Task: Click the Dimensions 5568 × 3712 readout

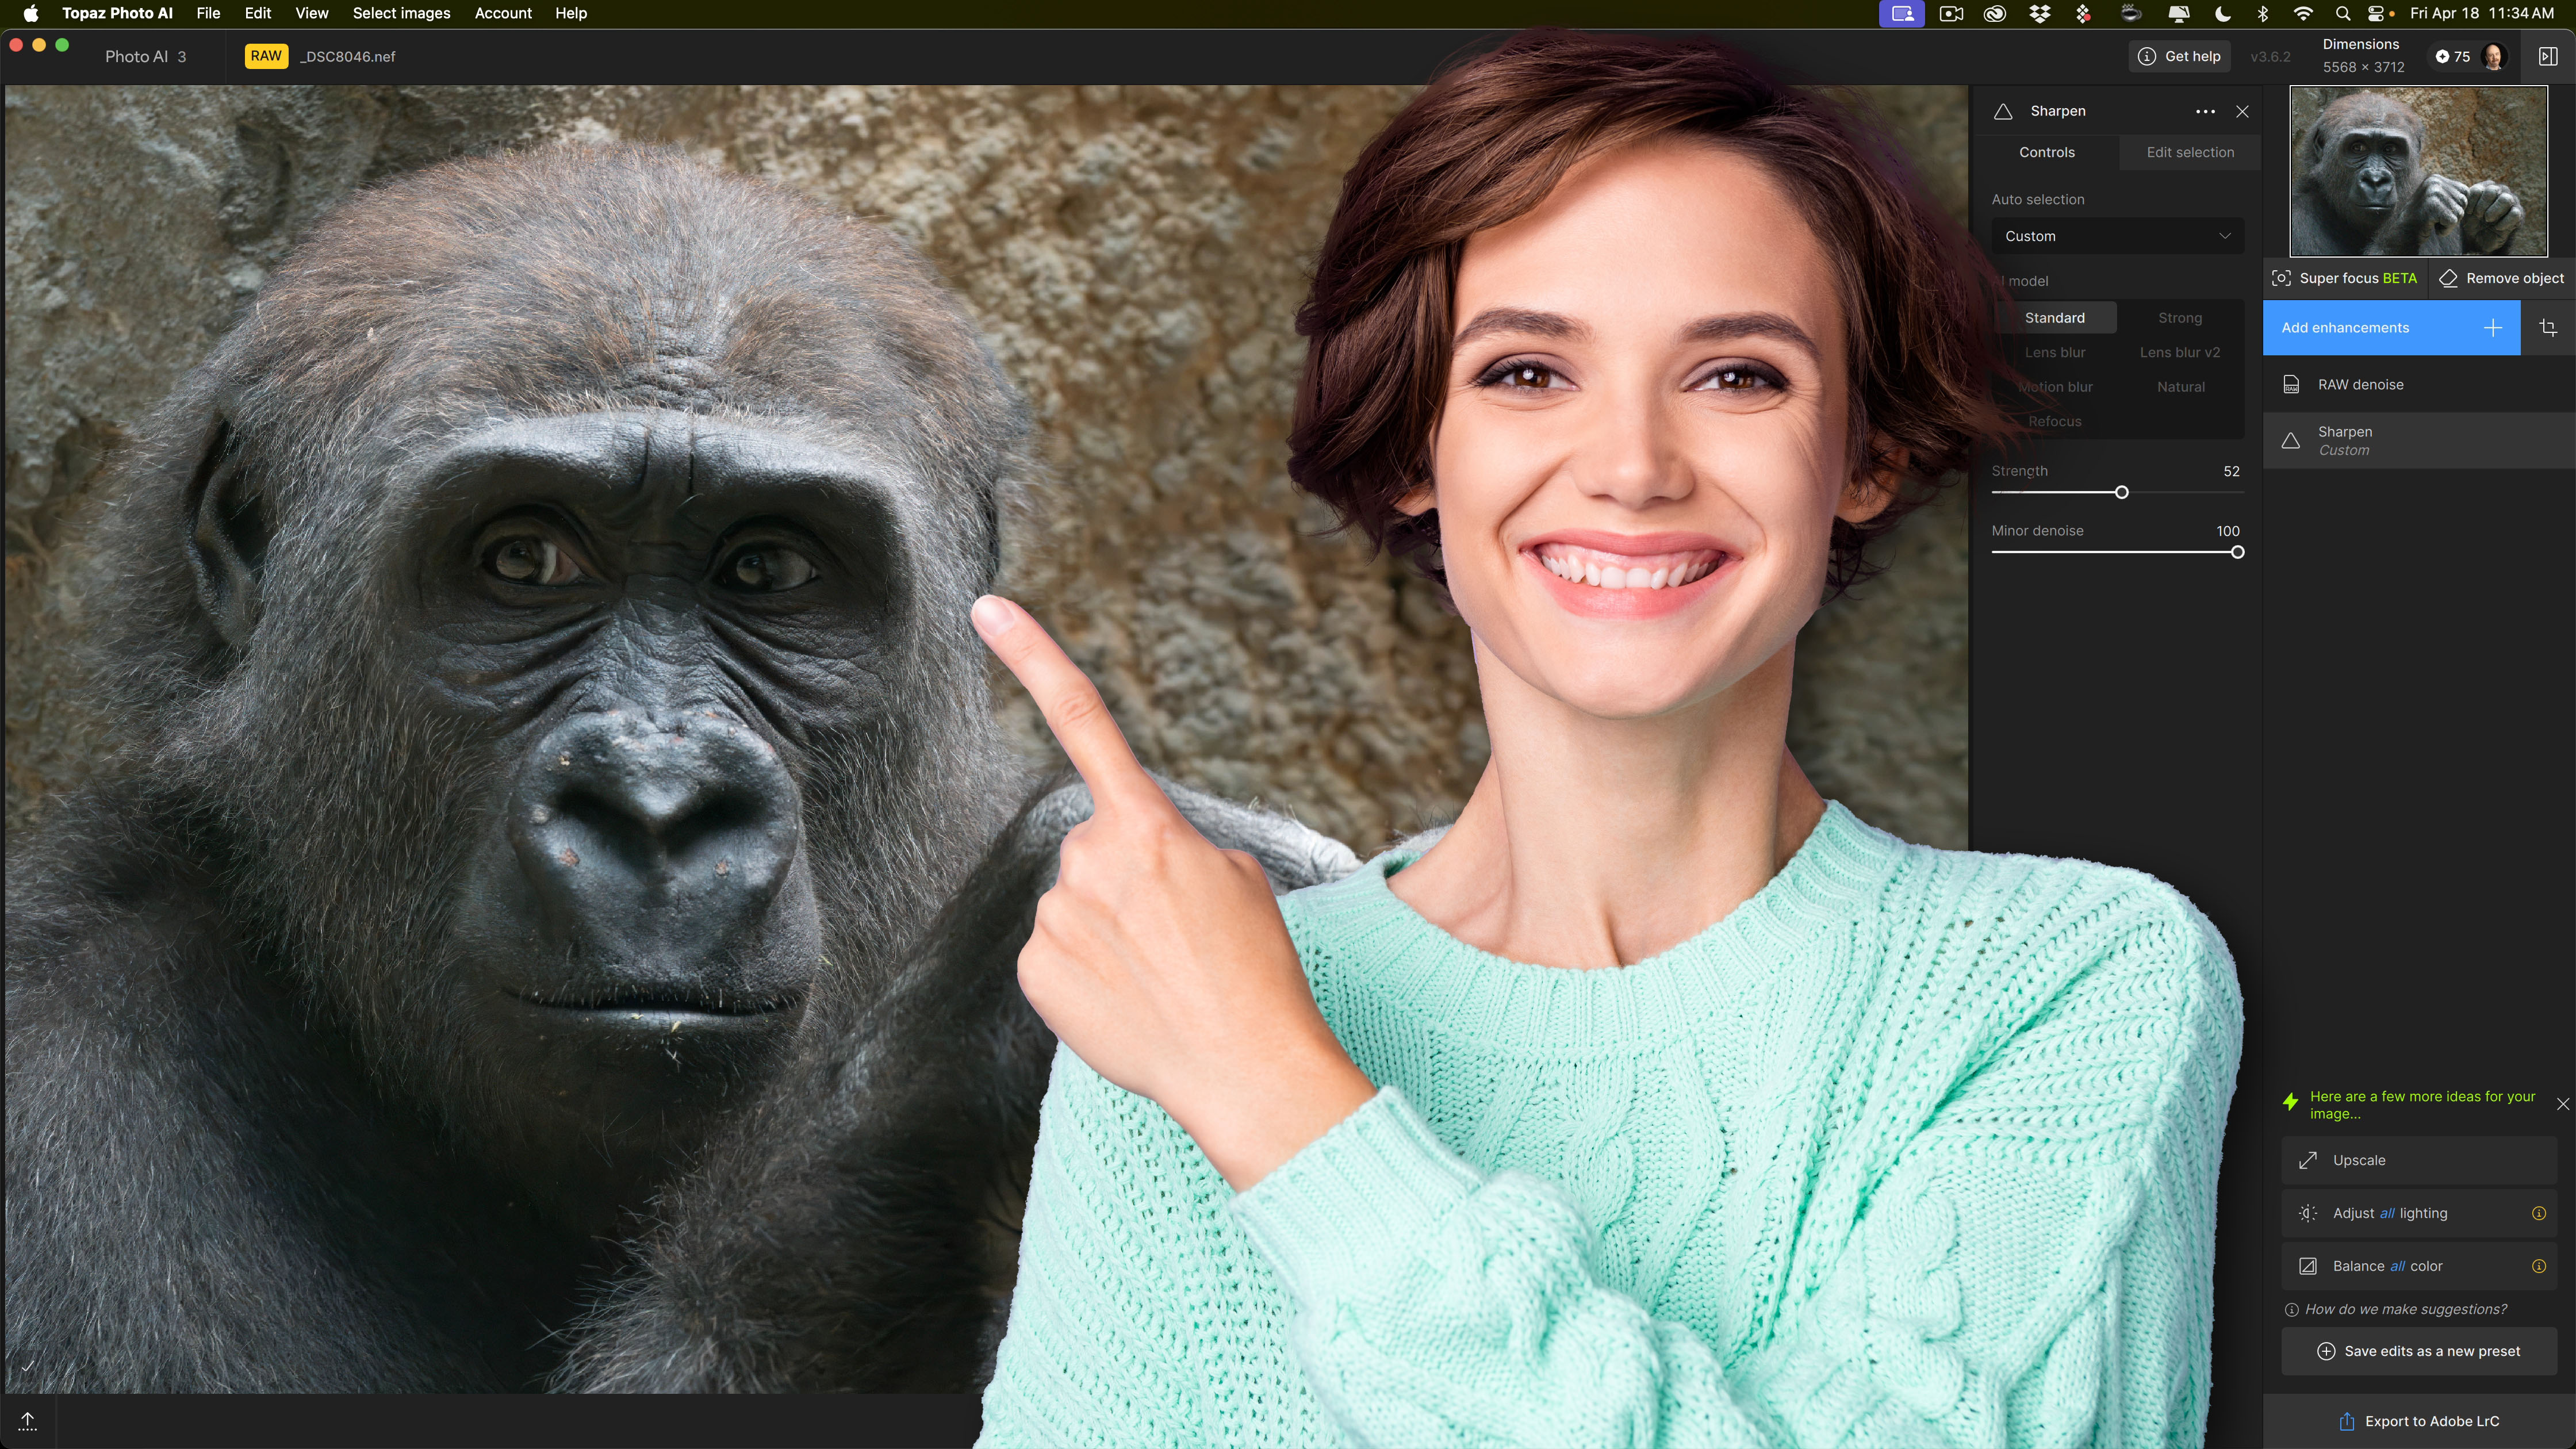Action: pos(2363,56)
